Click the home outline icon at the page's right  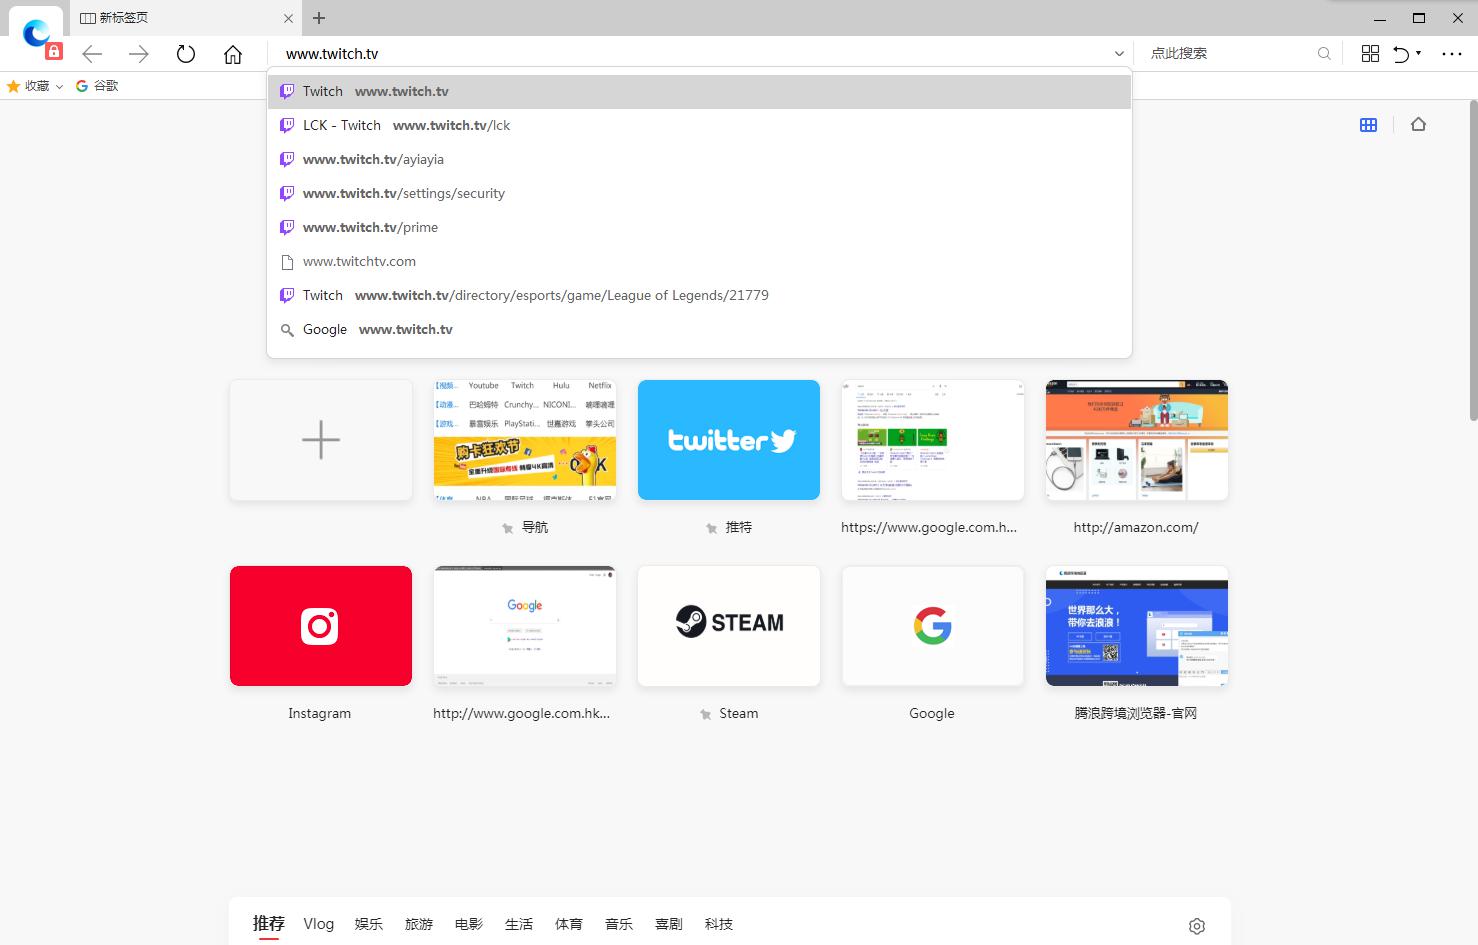[1418, 125]
